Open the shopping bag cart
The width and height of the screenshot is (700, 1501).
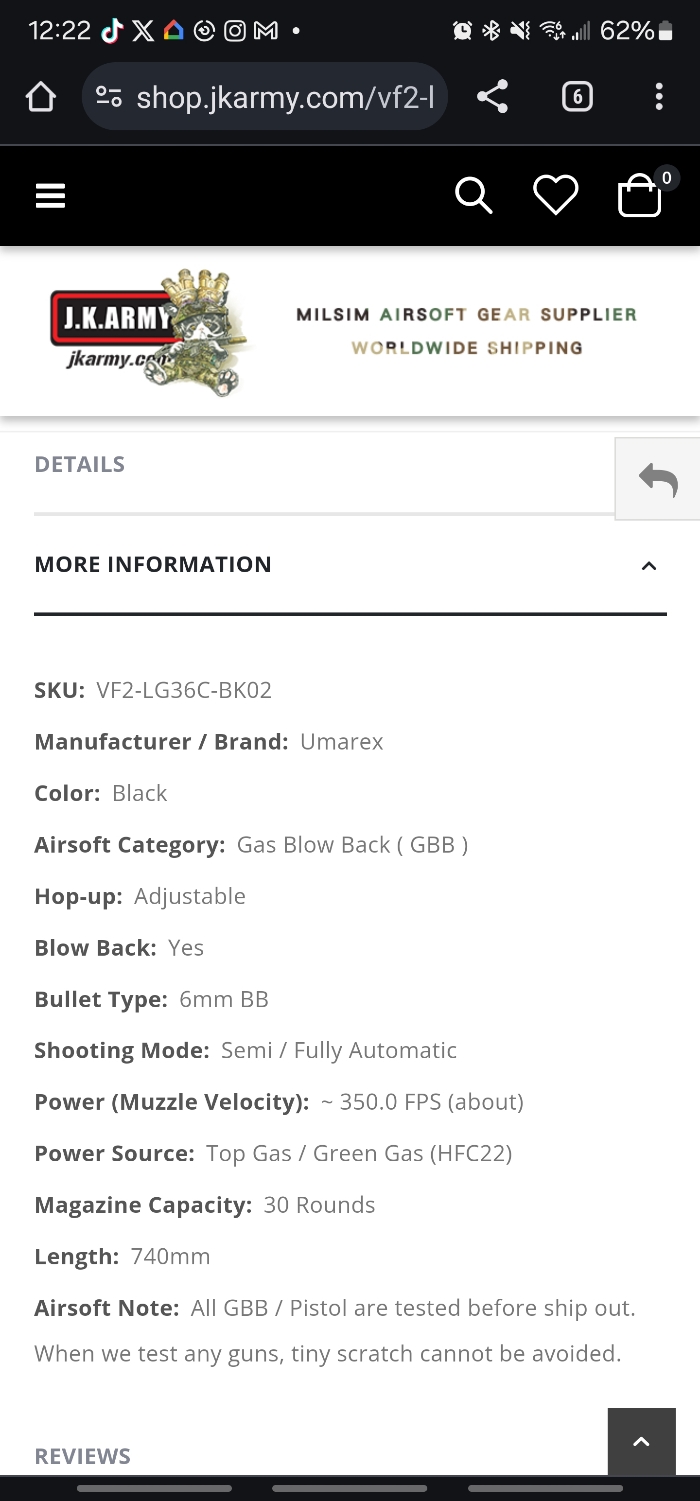640,195
